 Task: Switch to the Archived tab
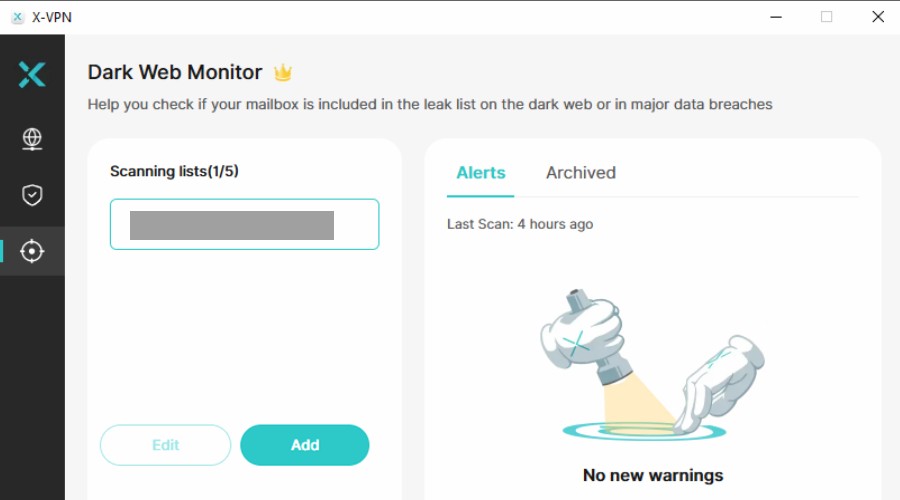click(x=581, y=173)
